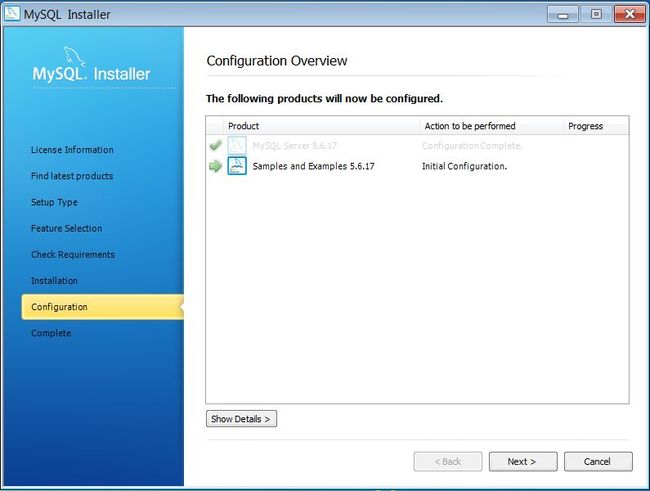Click the green arrow beside Samples and Examples
The height and width of the screenshot is (491, 650).
[x=216, y=166]
